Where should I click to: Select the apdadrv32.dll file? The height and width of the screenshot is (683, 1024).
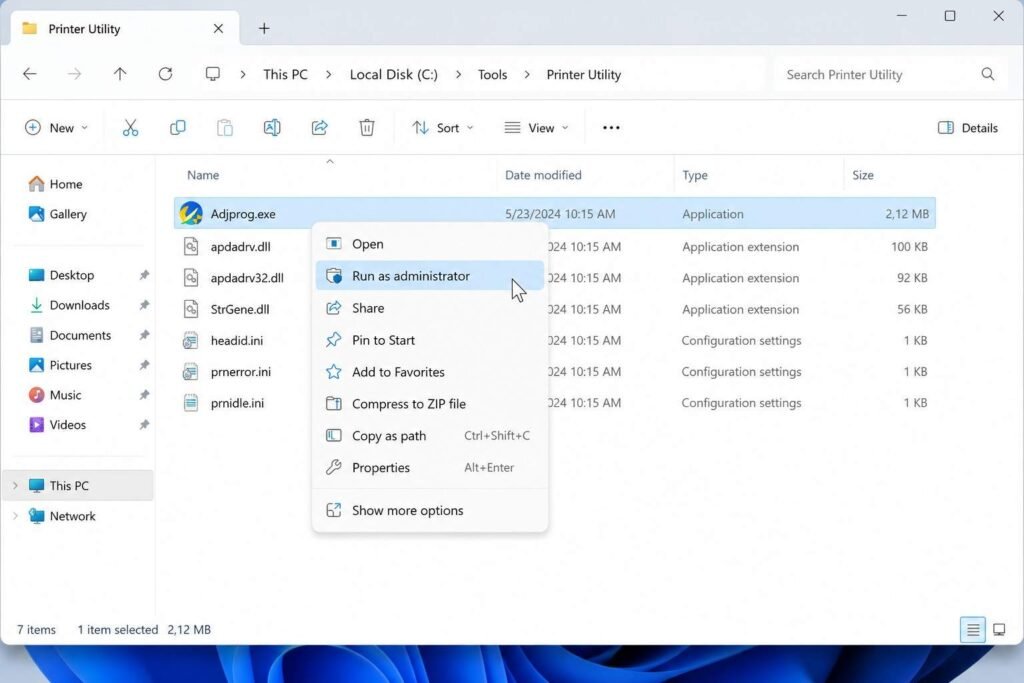tap(555, 278)
